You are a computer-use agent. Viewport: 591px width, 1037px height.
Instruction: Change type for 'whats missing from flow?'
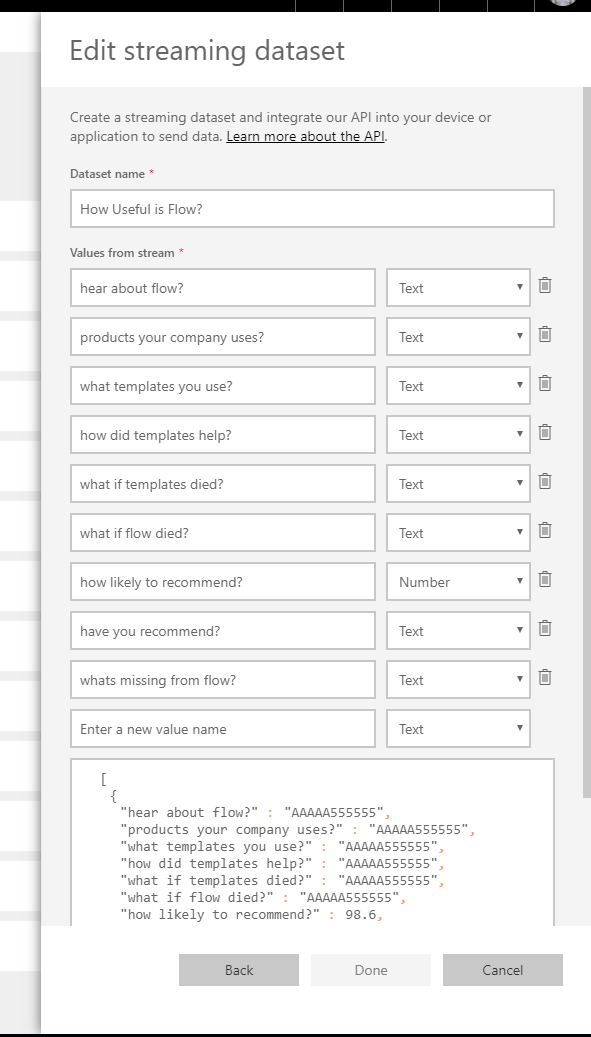click(458, 679)
